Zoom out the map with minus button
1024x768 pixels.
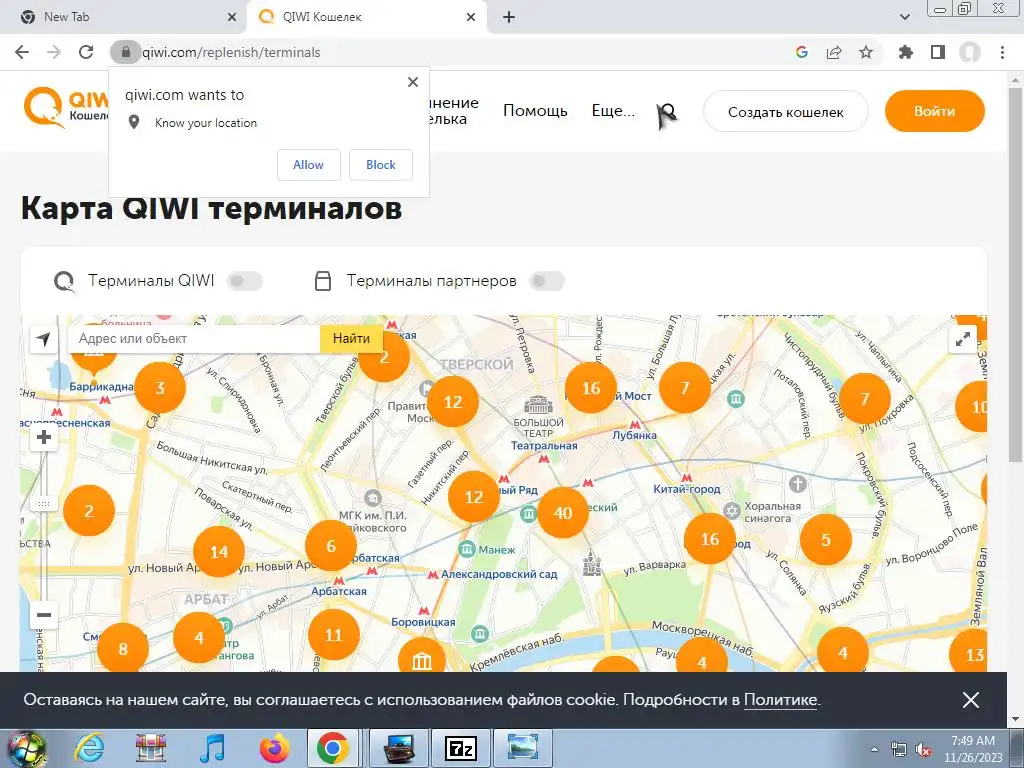[44, 615]
